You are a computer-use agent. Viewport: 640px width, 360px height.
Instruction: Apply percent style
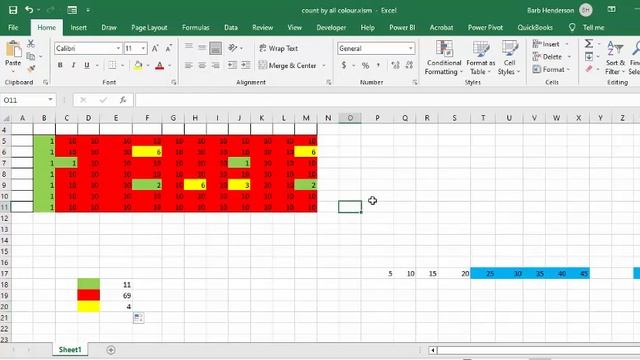pyautogui.click(x=365, y=65)
